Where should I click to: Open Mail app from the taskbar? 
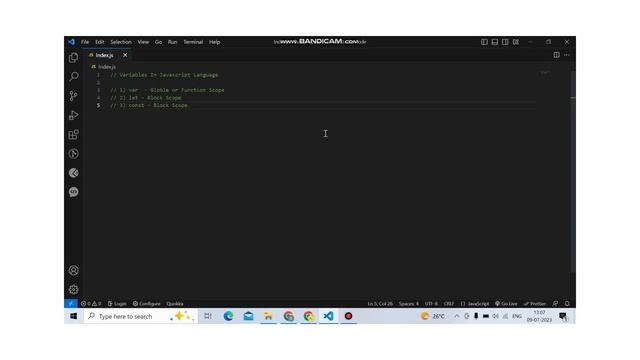(x=248, y=316)
